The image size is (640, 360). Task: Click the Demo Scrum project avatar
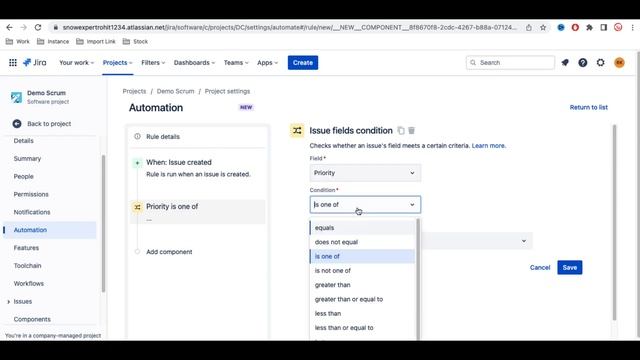16,97
